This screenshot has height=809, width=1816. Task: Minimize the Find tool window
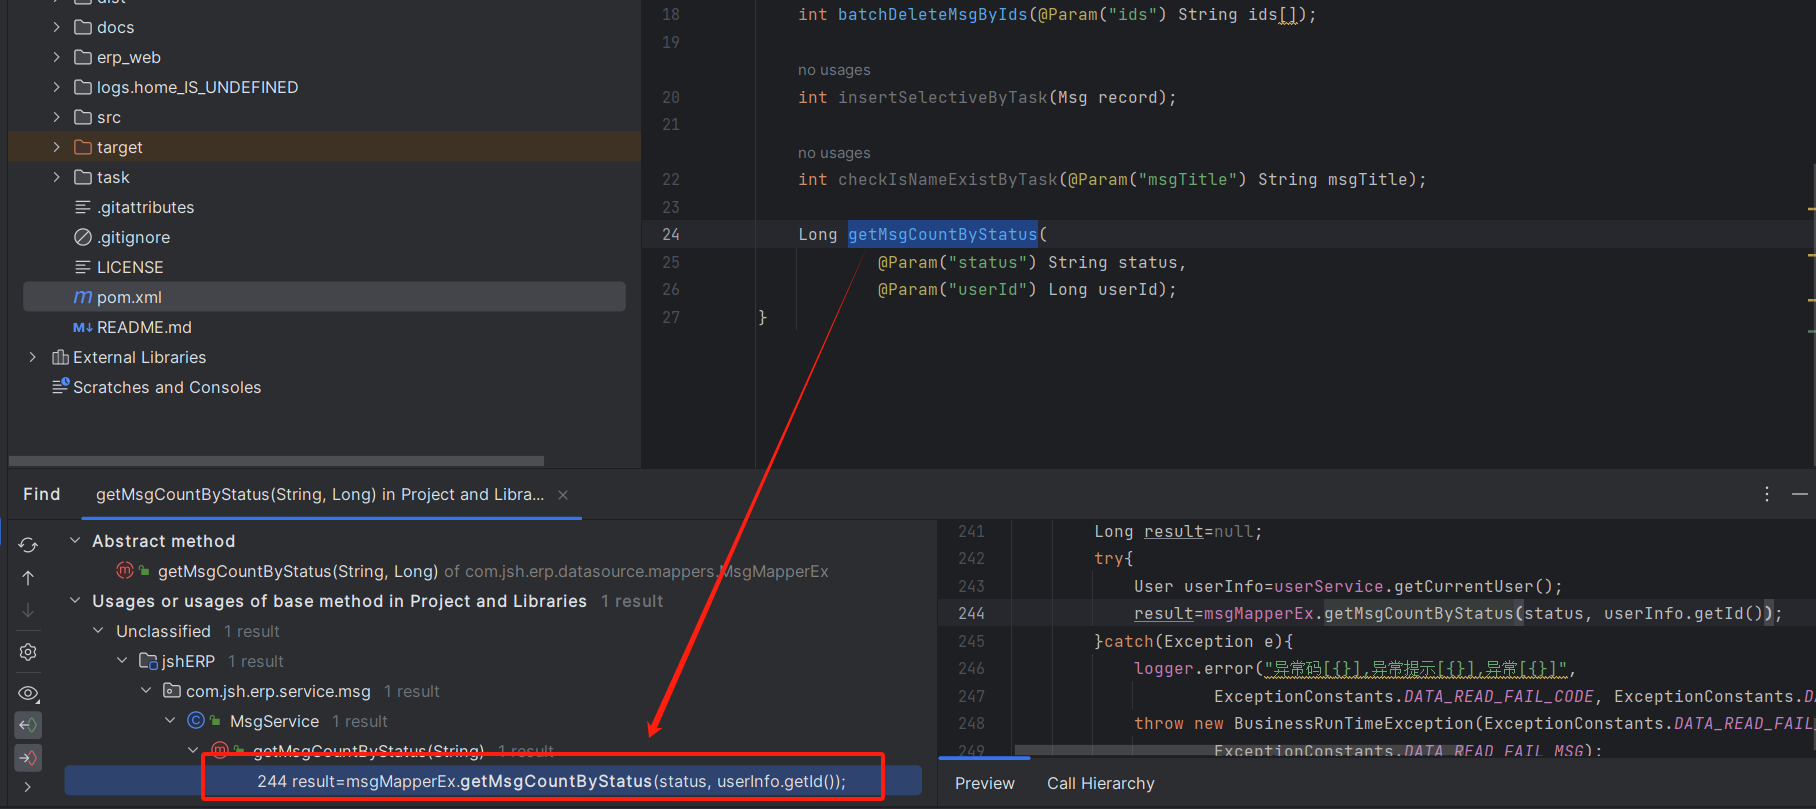point(1800,494)
